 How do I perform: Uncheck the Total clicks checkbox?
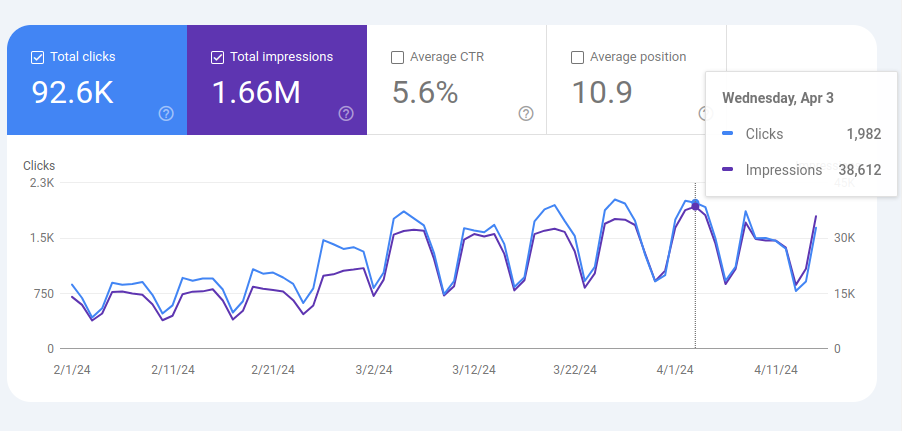(38, 57)
